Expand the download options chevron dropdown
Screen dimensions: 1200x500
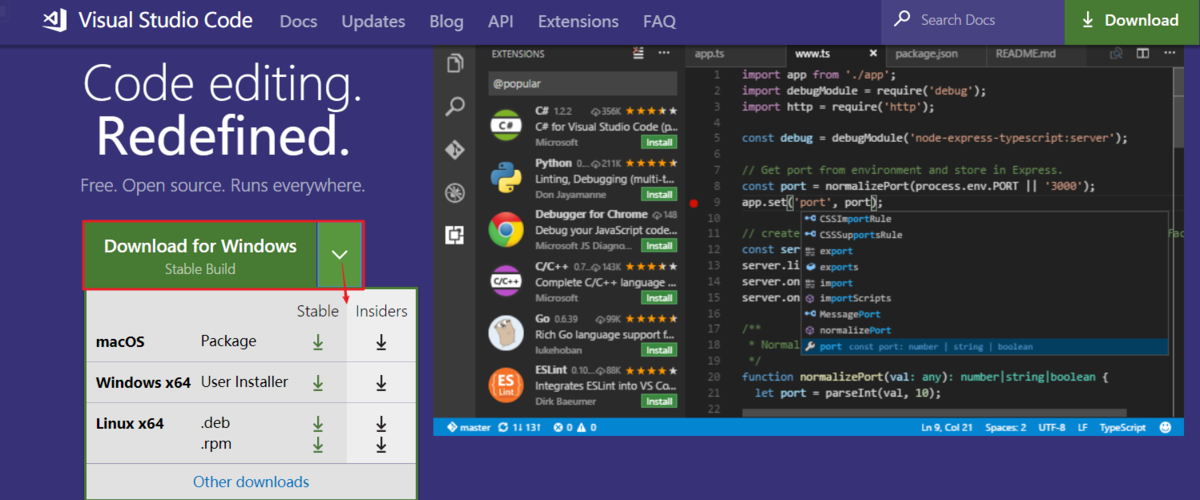[340, 255]
